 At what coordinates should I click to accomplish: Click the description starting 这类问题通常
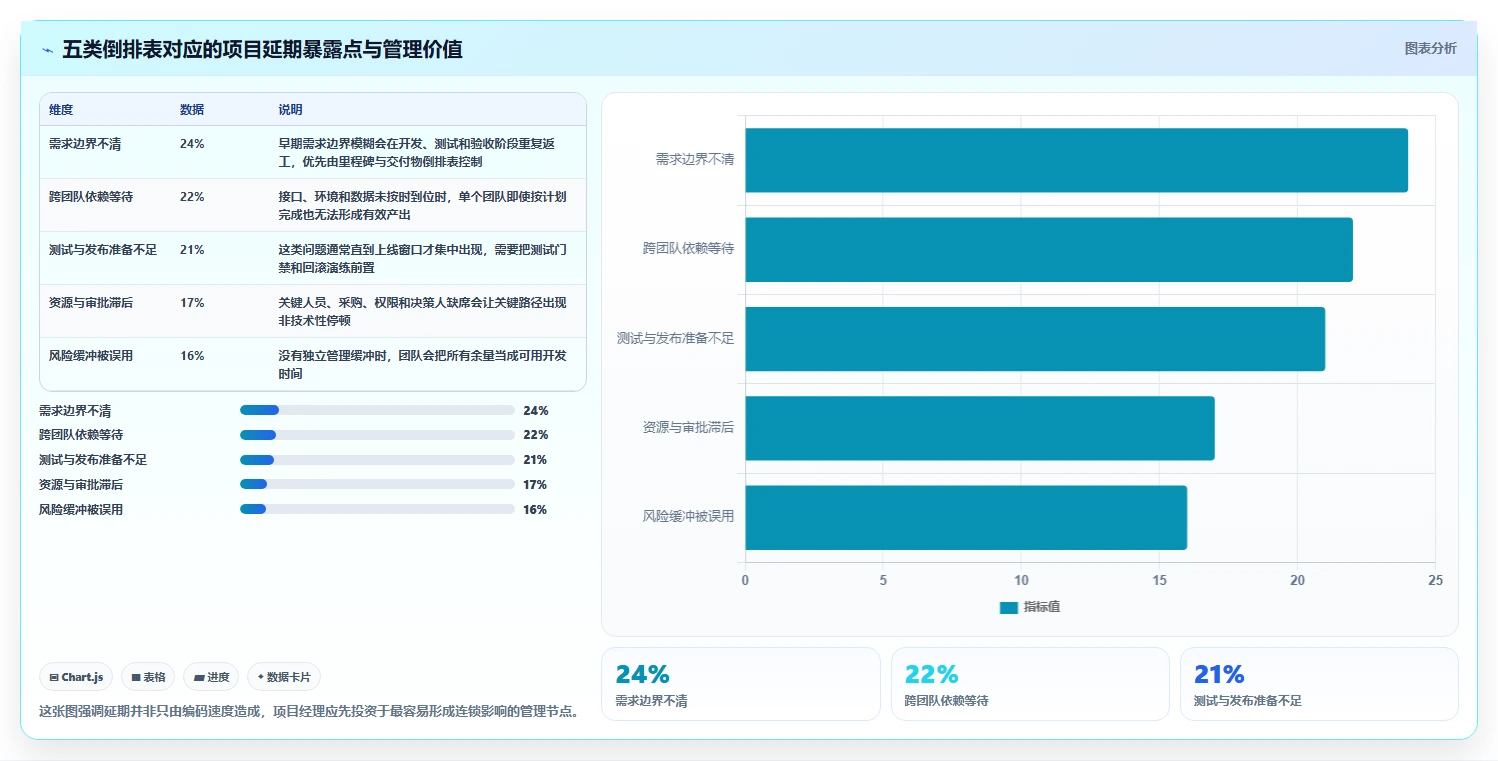pyautogui.click(x=423, y=259)
